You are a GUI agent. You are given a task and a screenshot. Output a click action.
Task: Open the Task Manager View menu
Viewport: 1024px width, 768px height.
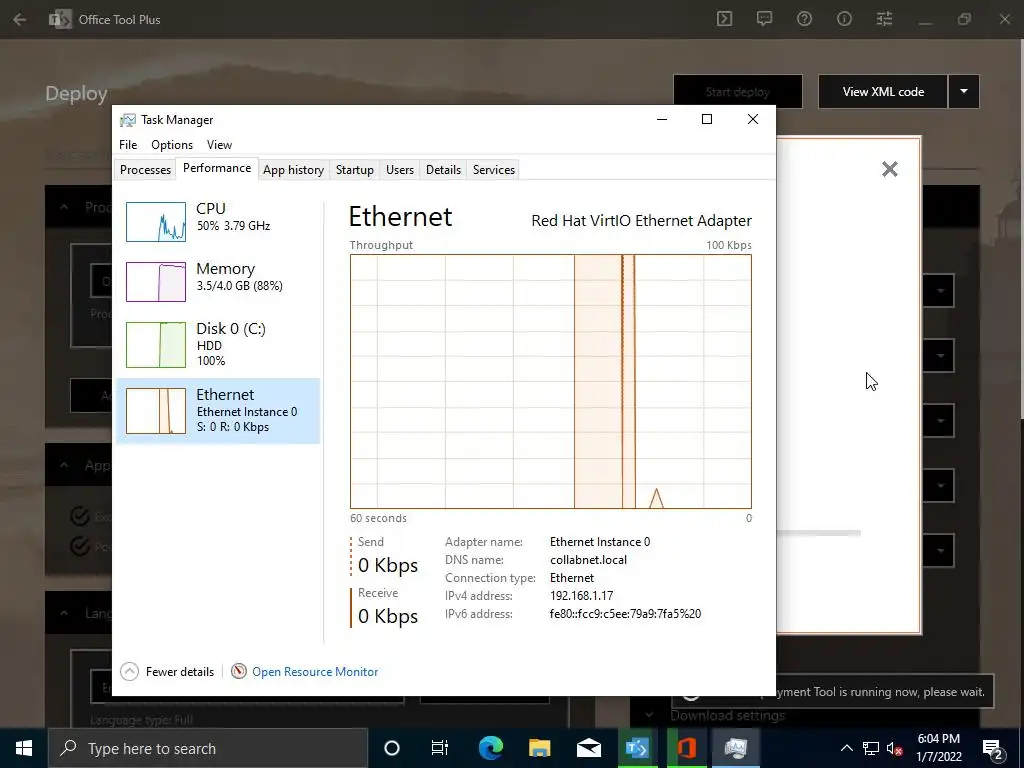click(219, 145)
